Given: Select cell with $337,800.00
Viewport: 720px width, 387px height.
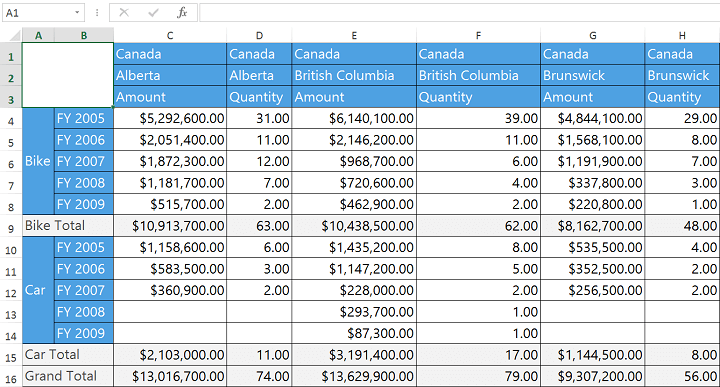Looking at the screenshot, I should coord(592,183).
